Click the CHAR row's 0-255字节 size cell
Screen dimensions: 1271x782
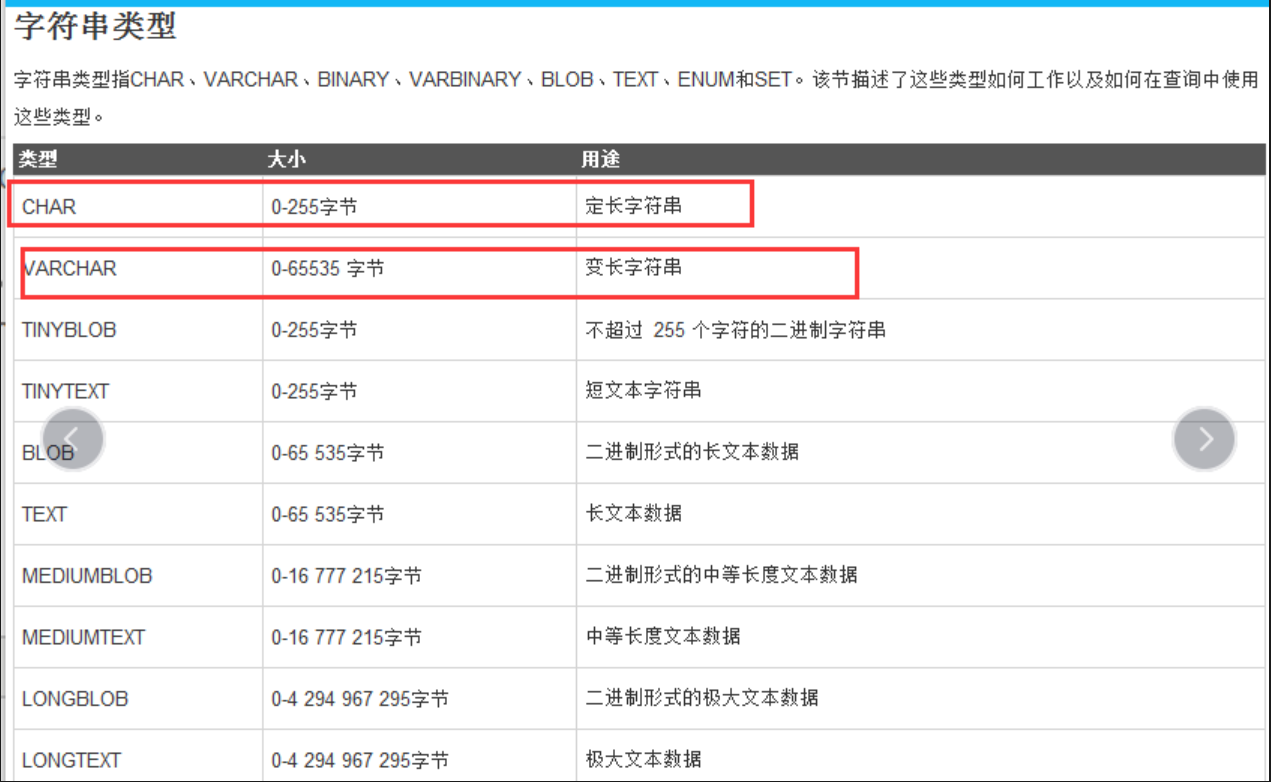420,206
